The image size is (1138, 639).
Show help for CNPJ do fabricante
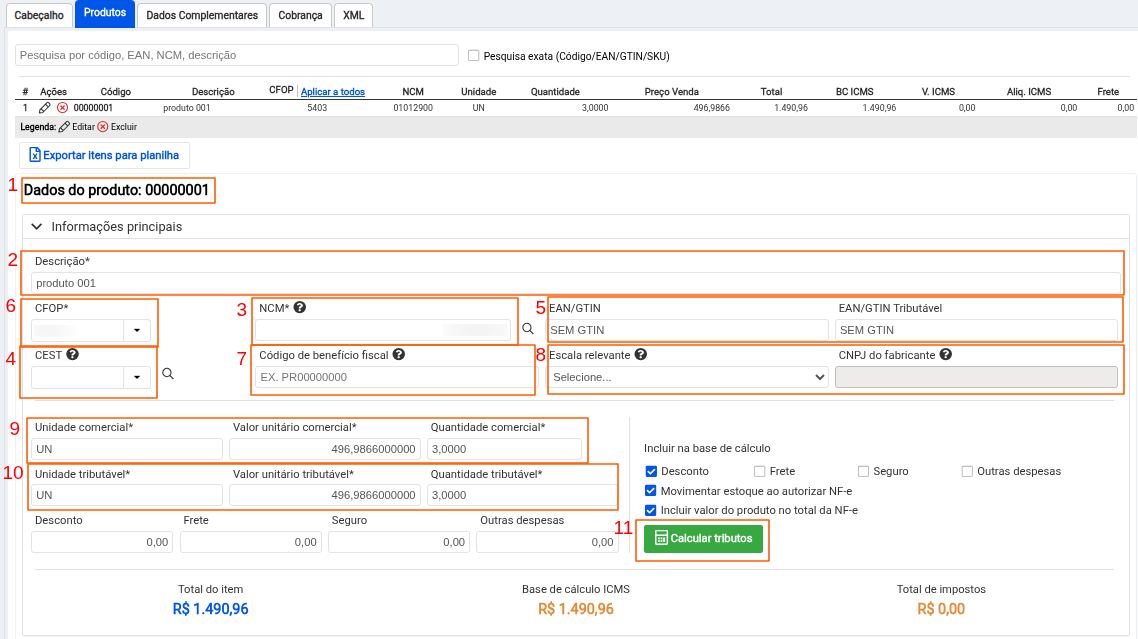click(945, 354)
